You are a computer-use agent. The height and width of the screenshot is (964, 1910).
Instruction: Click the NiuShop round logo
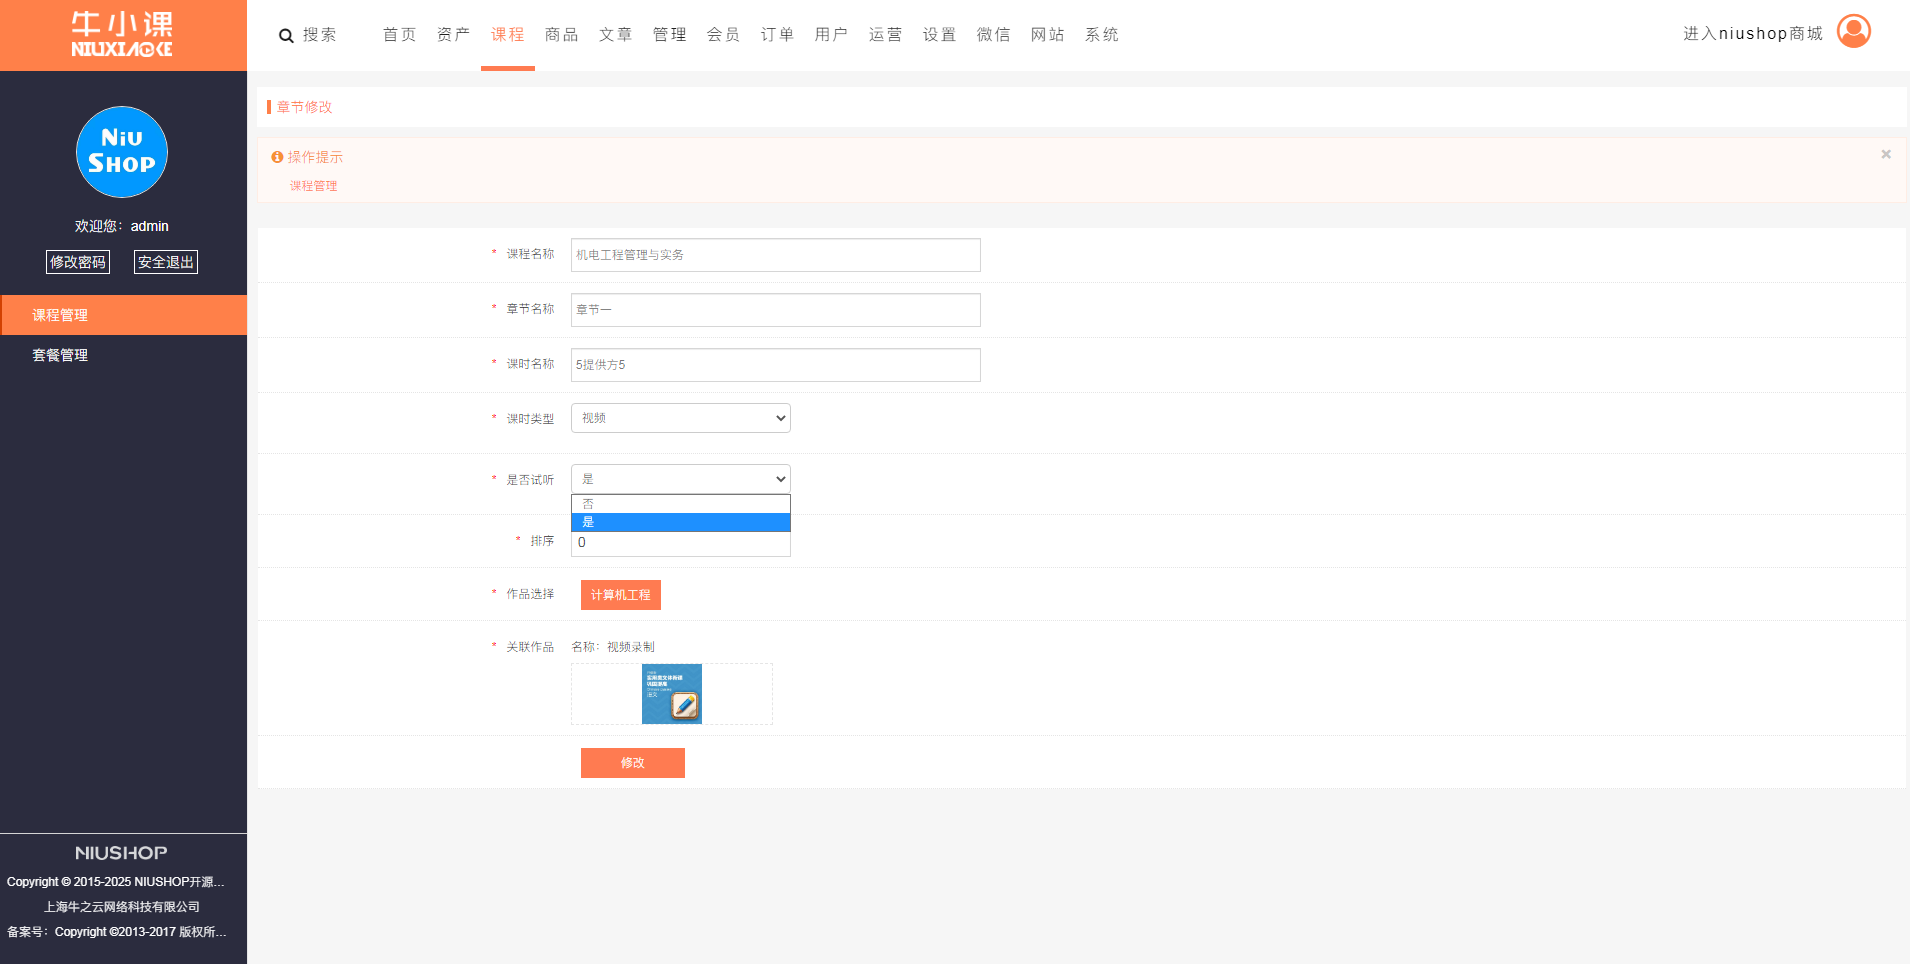coord(122,152)
